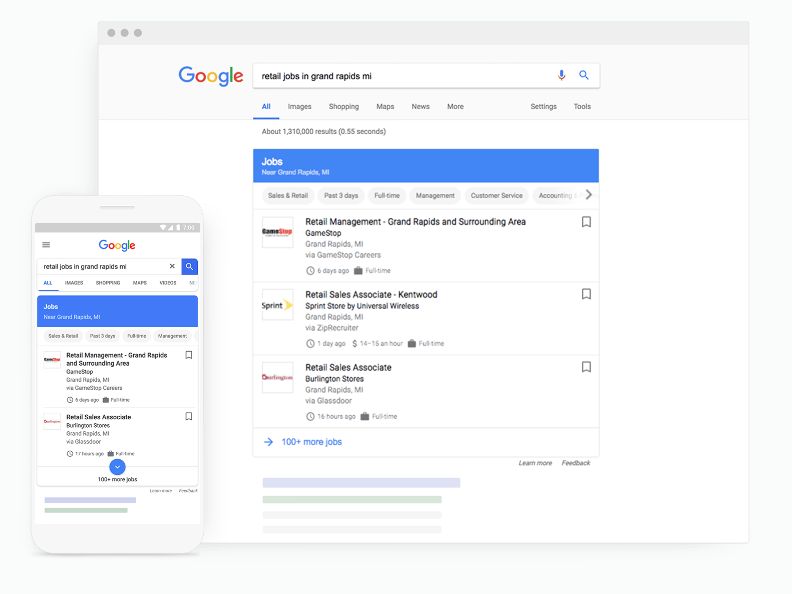Expand mobile jobs list with blue chevron
792x594 pixels.
[118, 466]
